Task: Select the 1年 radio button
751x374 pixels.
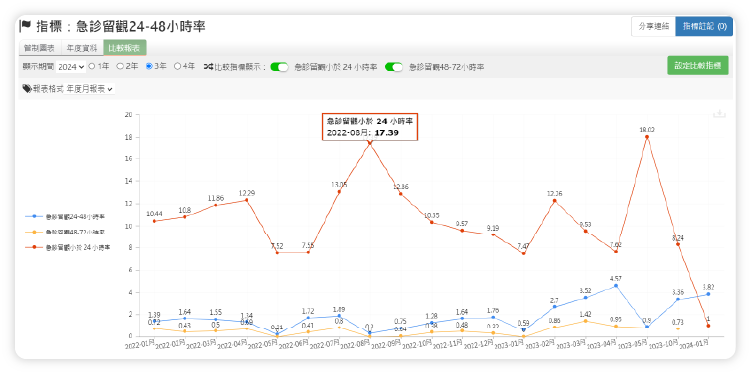Action: 92,67
